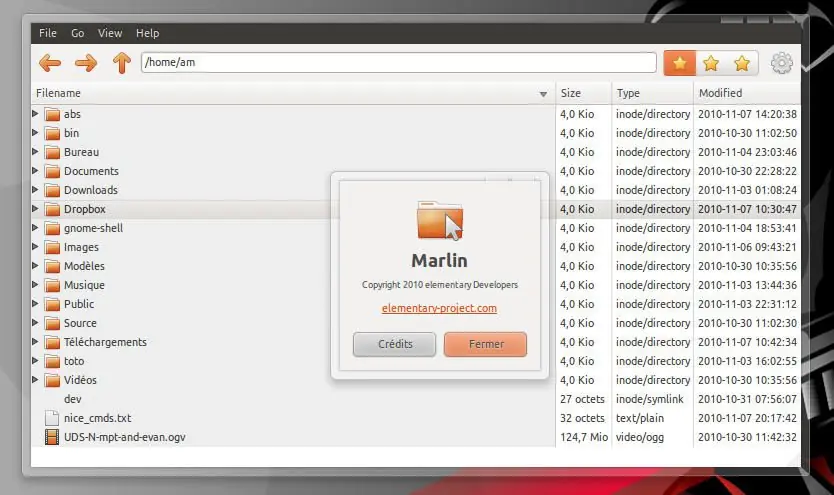Click the rightmost star view button
The height and width of the screenshot is (495, 834).
[x=742, y=64]
